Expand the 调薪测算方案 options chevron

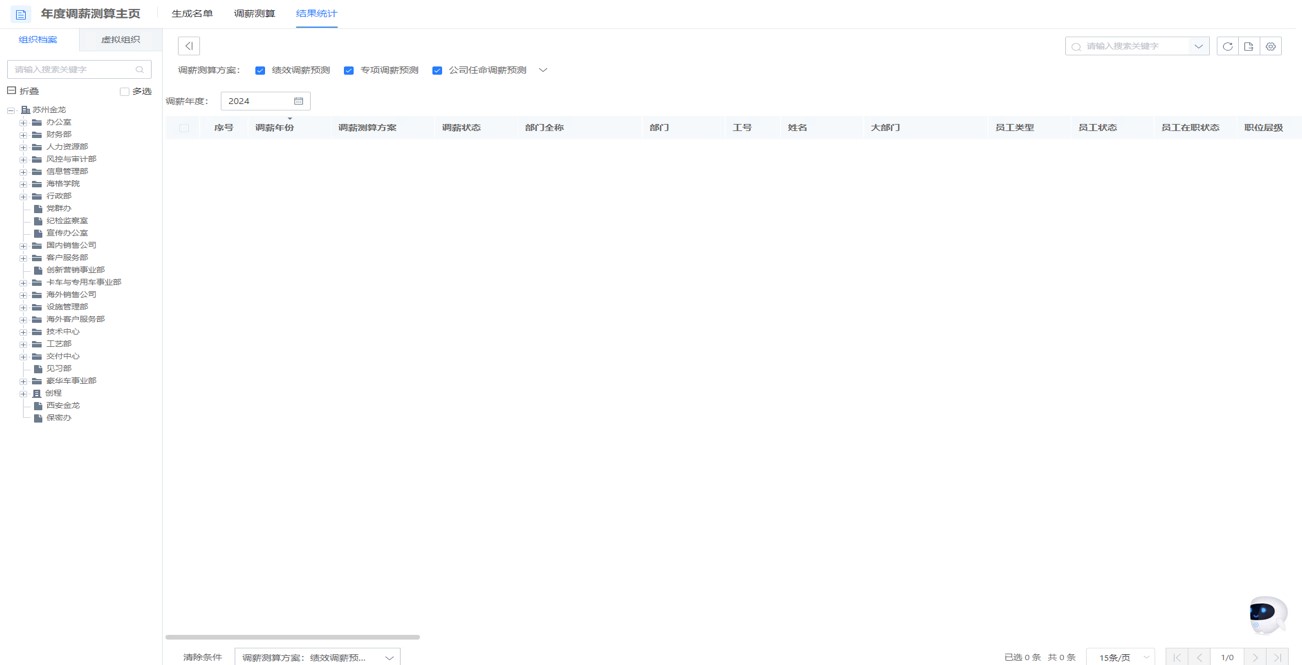tap(543, 71)
